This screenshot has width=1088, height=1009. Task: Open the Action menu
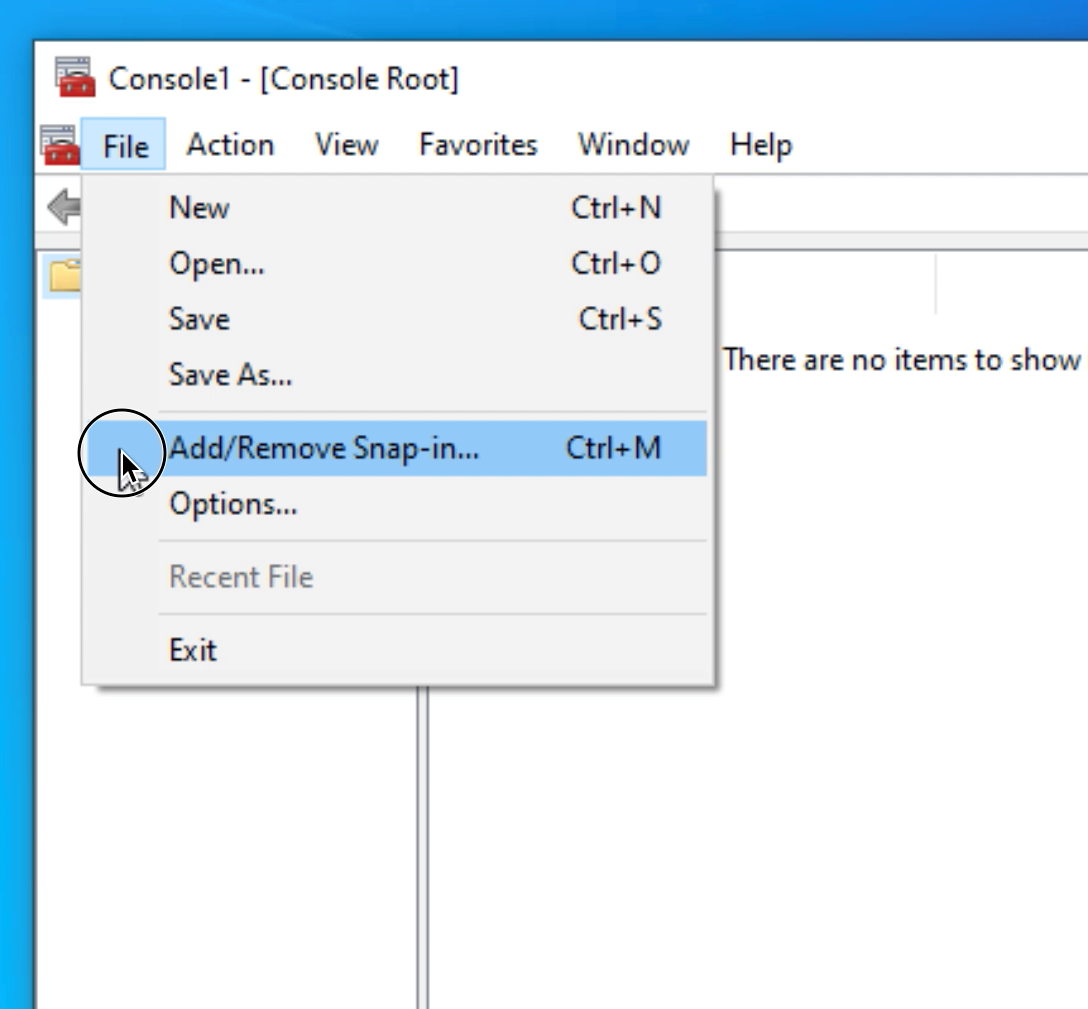[x=230, y=146]
